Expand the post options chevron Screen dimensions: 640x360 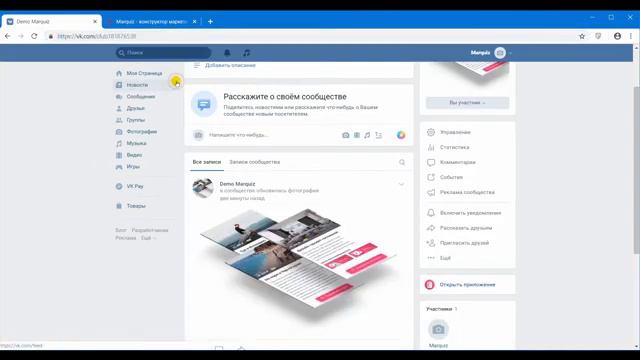click(401, 184)
